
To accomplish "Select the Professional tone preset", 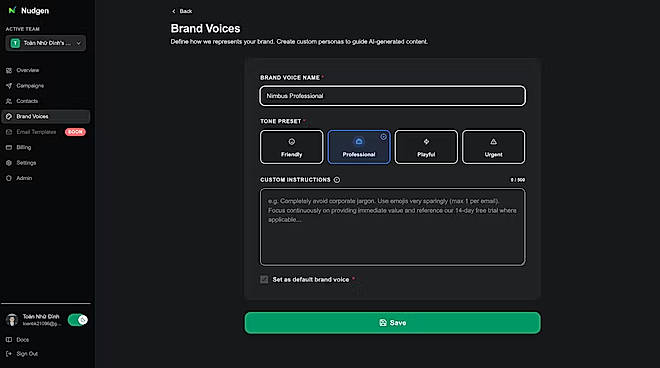I will (359, 147).
